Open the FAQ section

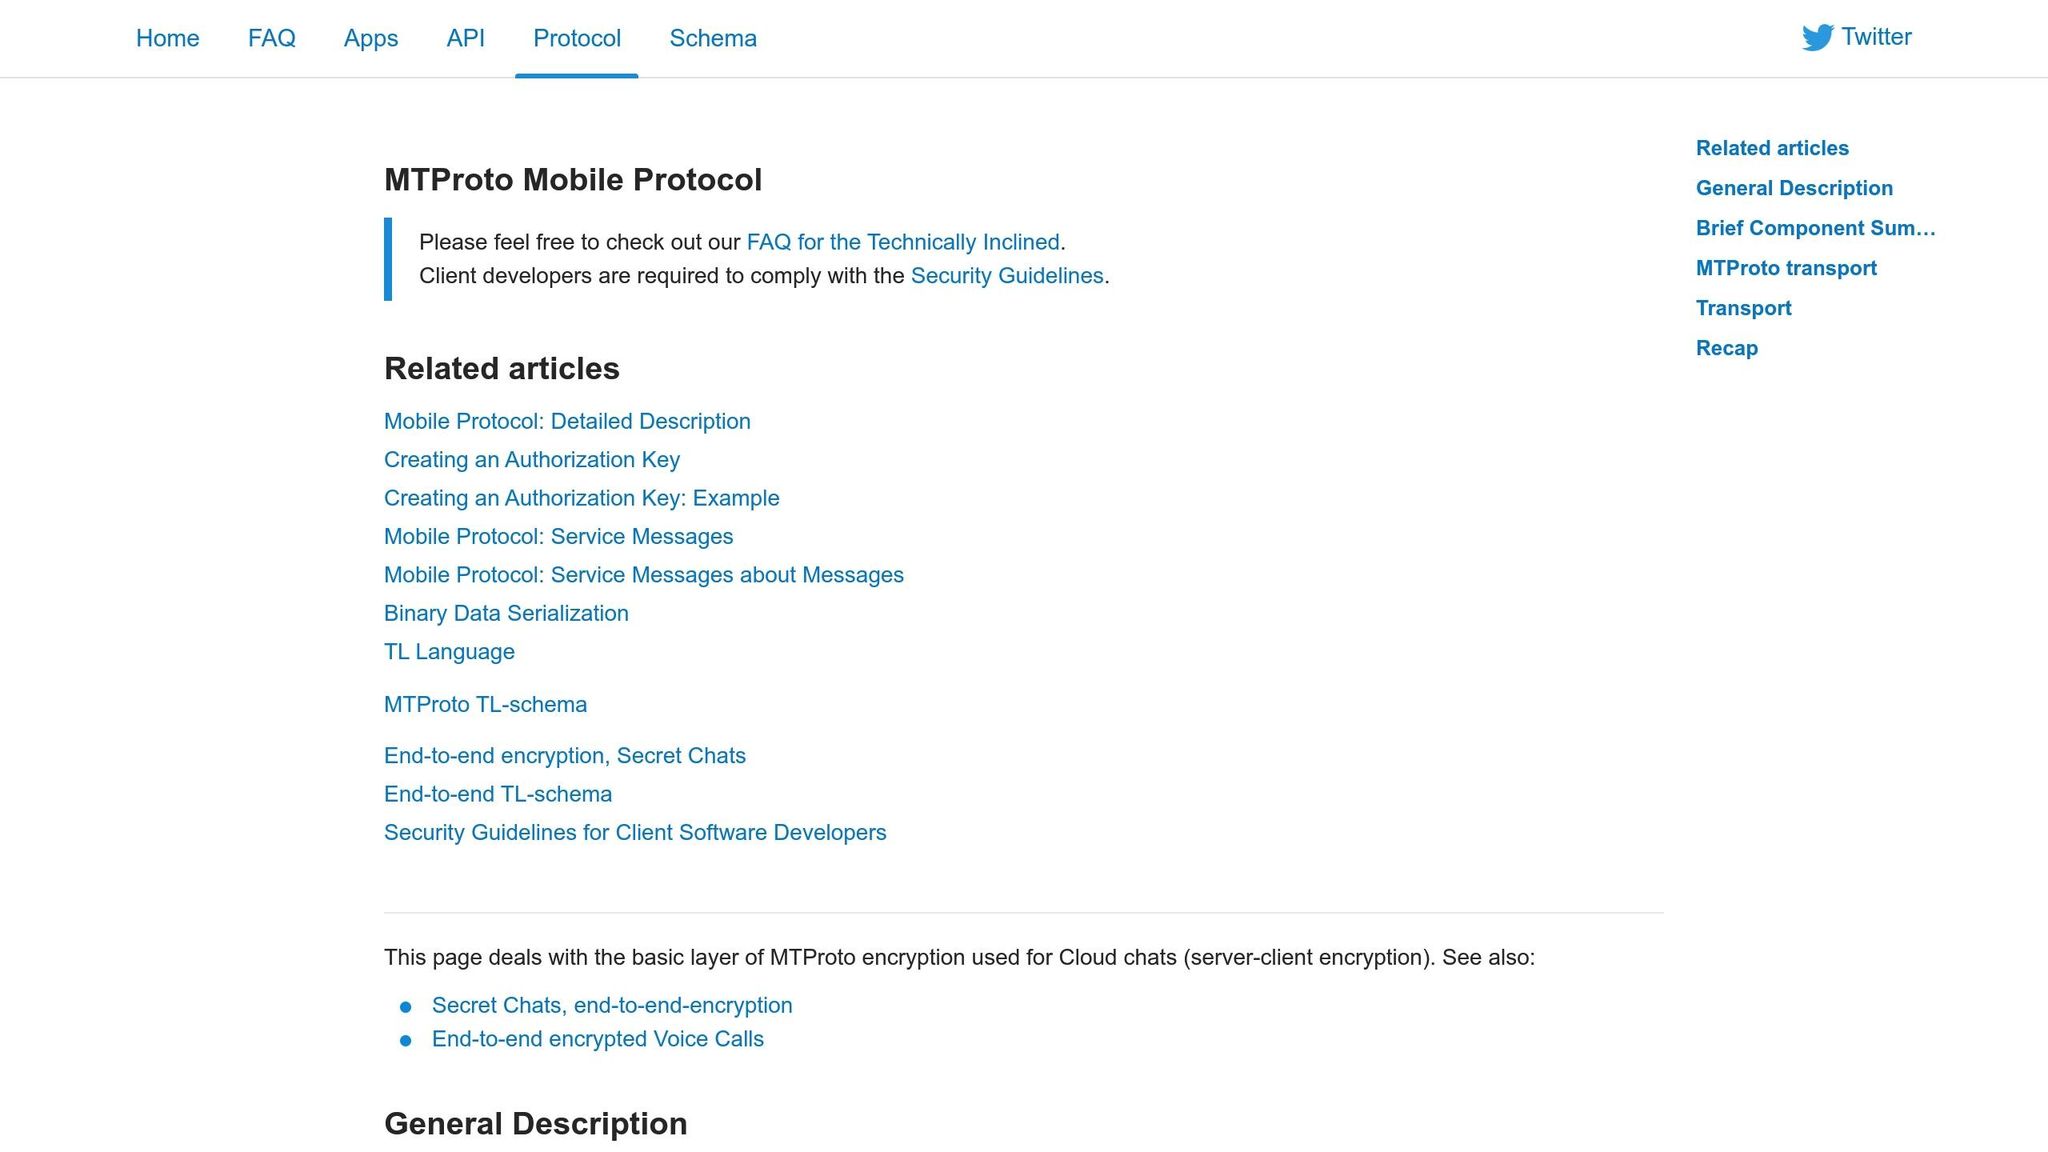[x=271, y=38]
